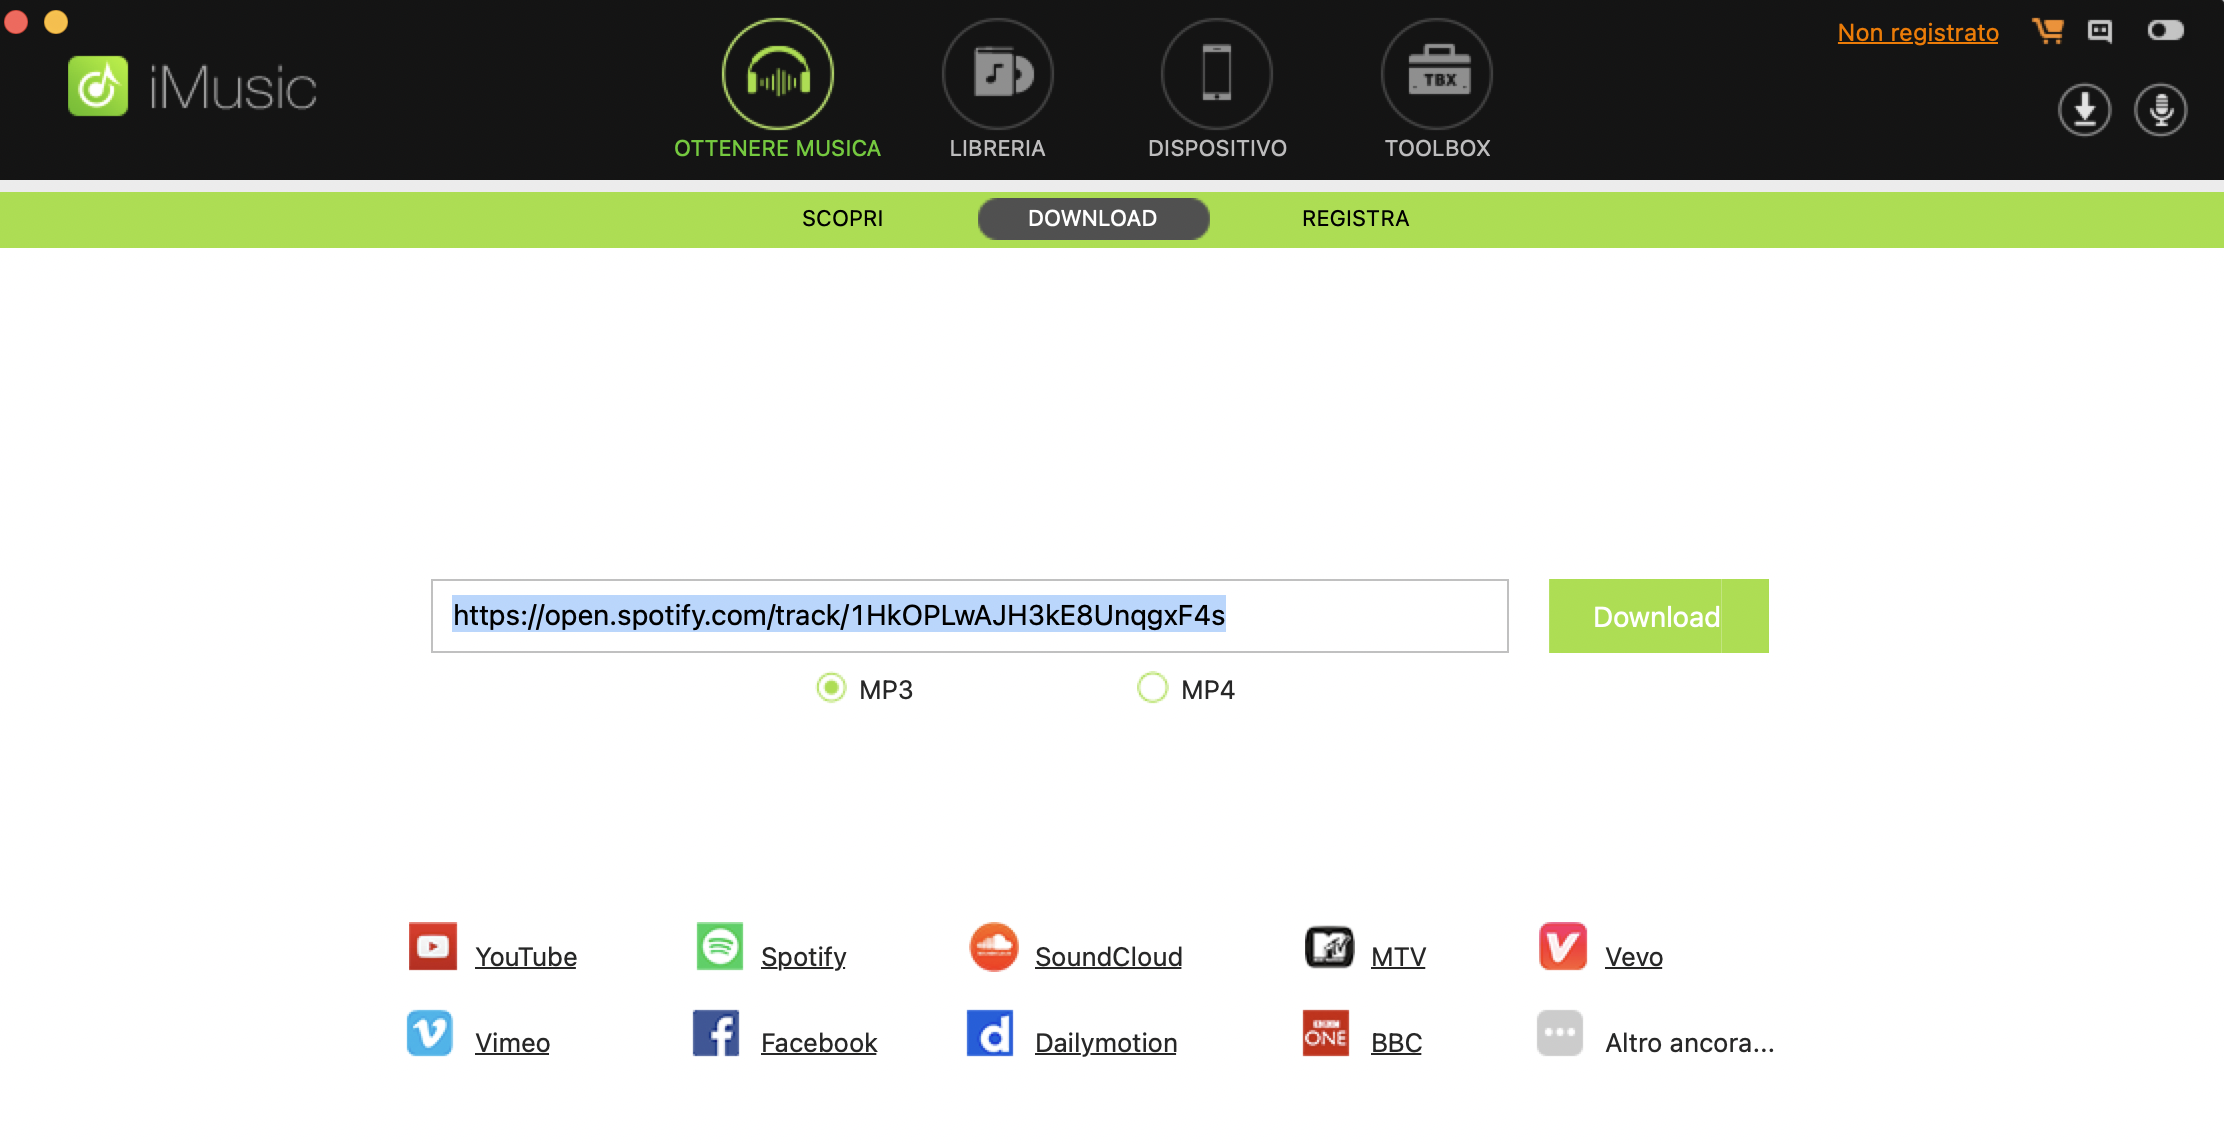Click the YouTube icon
Image resolution: width=2224 pixels, height=1144 pixels.
click(433, 946)
